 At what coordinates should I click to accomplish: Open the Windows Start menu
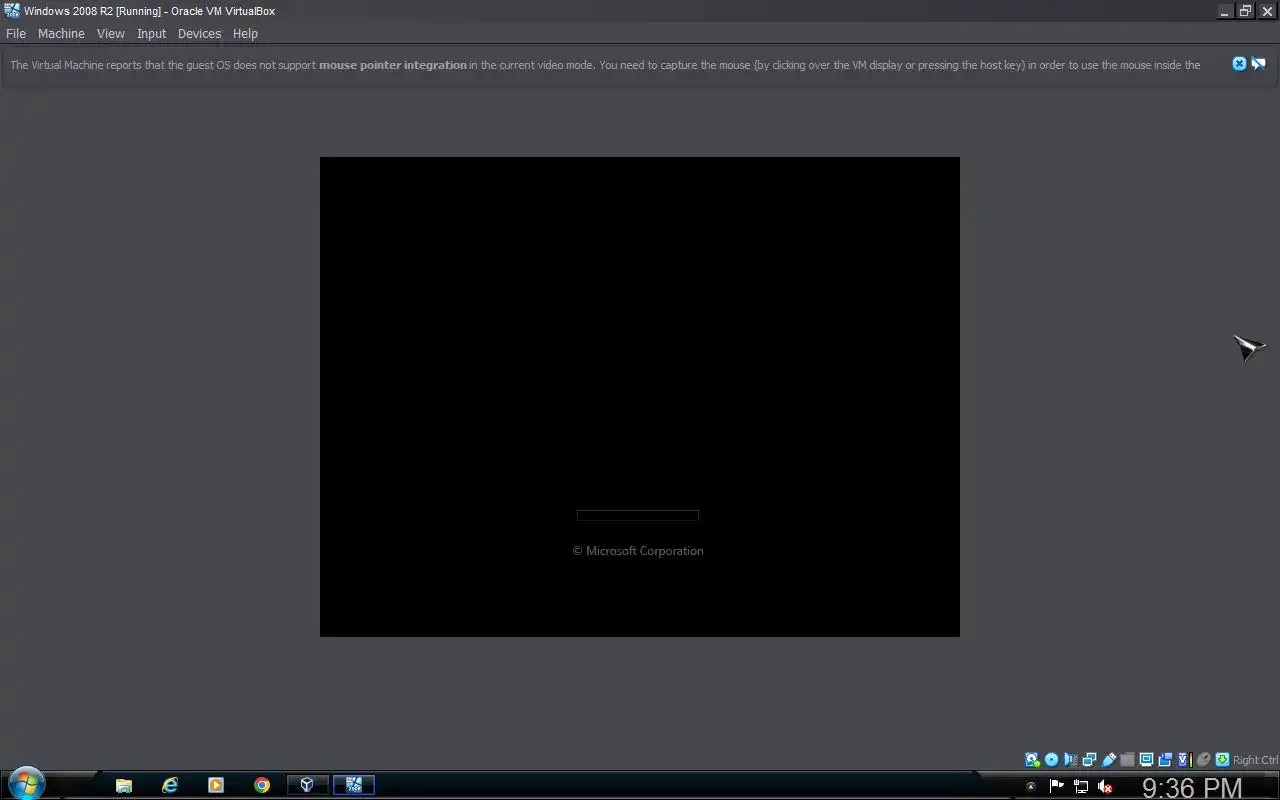click(x=25, y=783)
